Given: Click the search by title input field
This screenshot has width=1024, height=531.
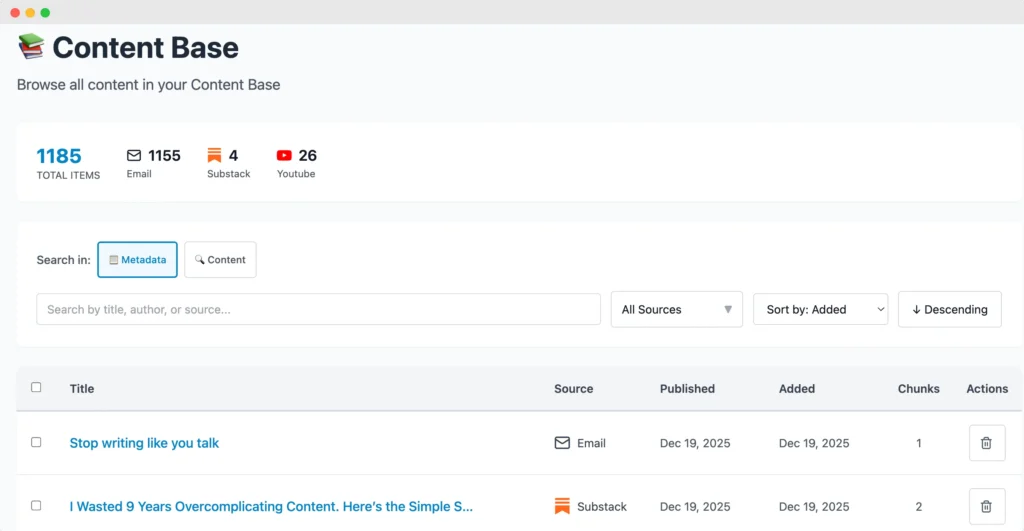Looking at the screenshot, I should click(x=318, y=309).
